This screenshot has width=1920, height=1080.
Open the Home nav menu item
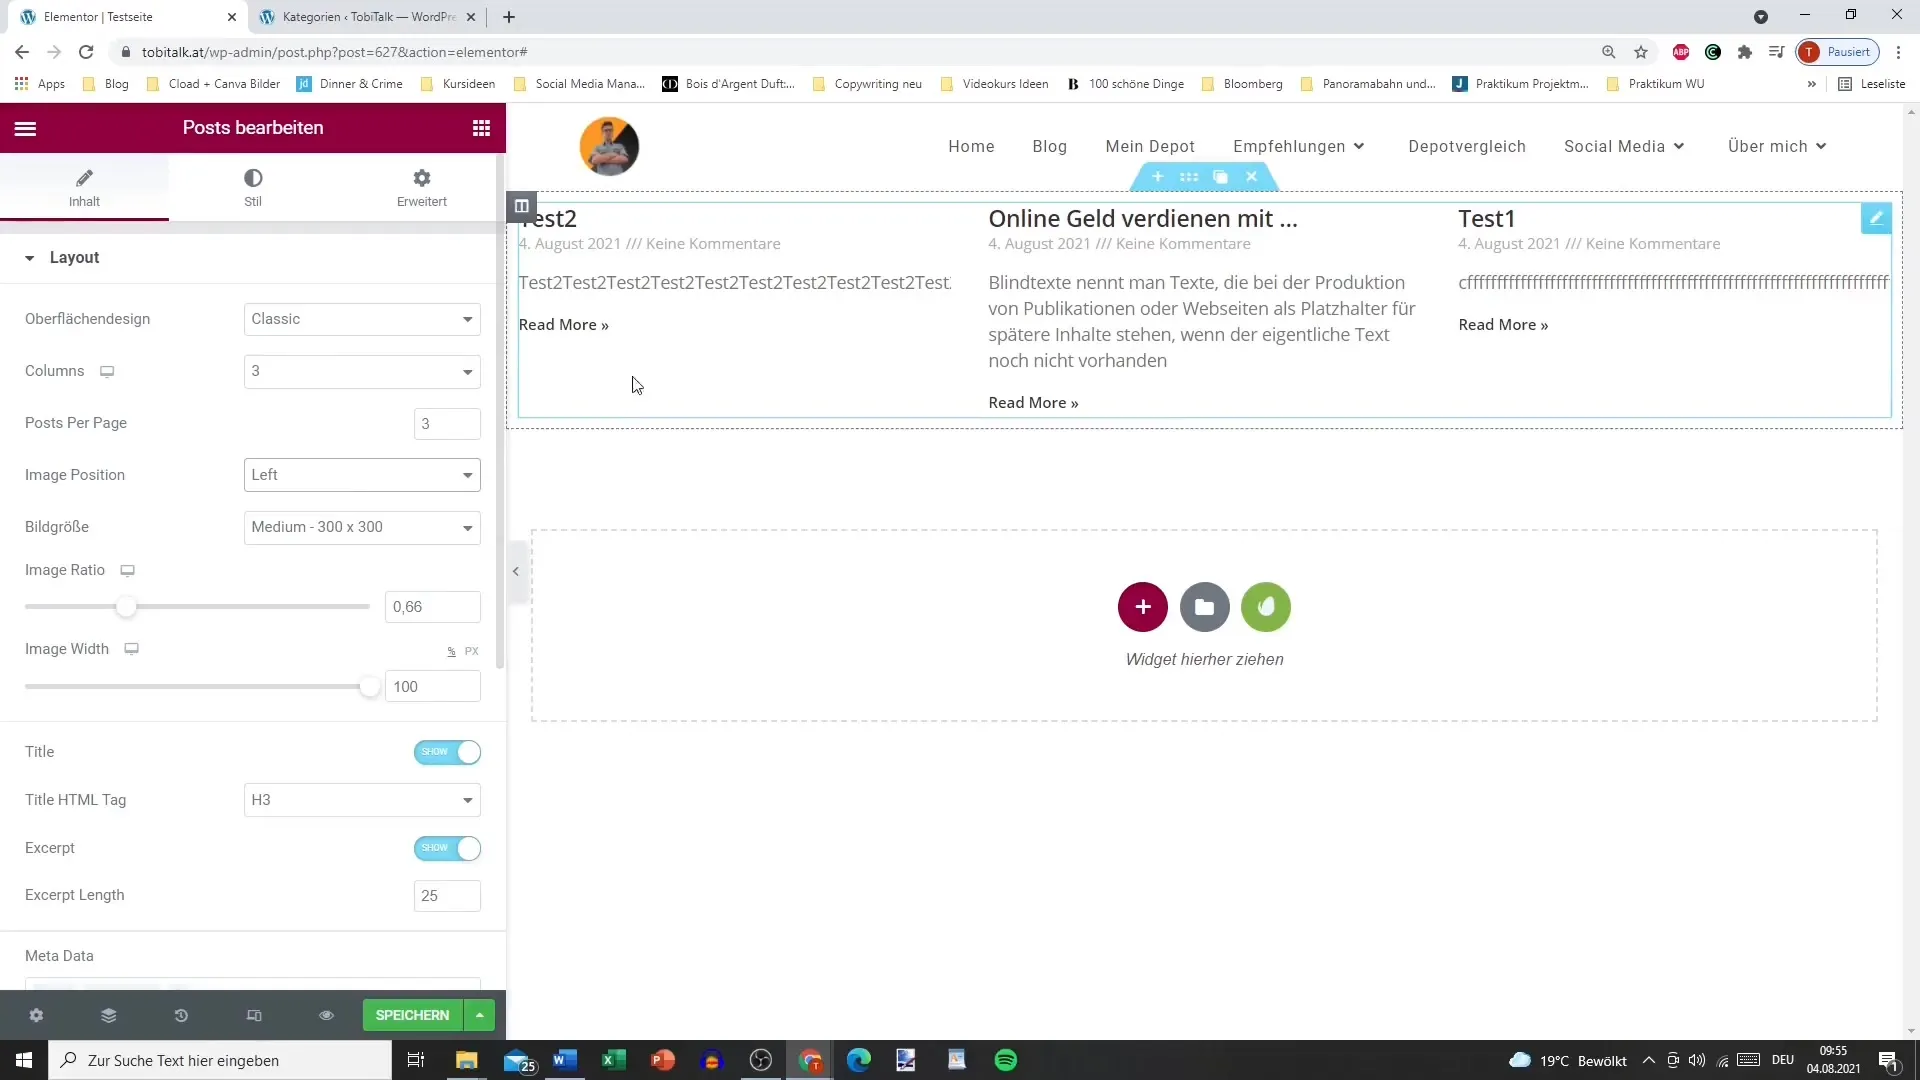(971, 146)
